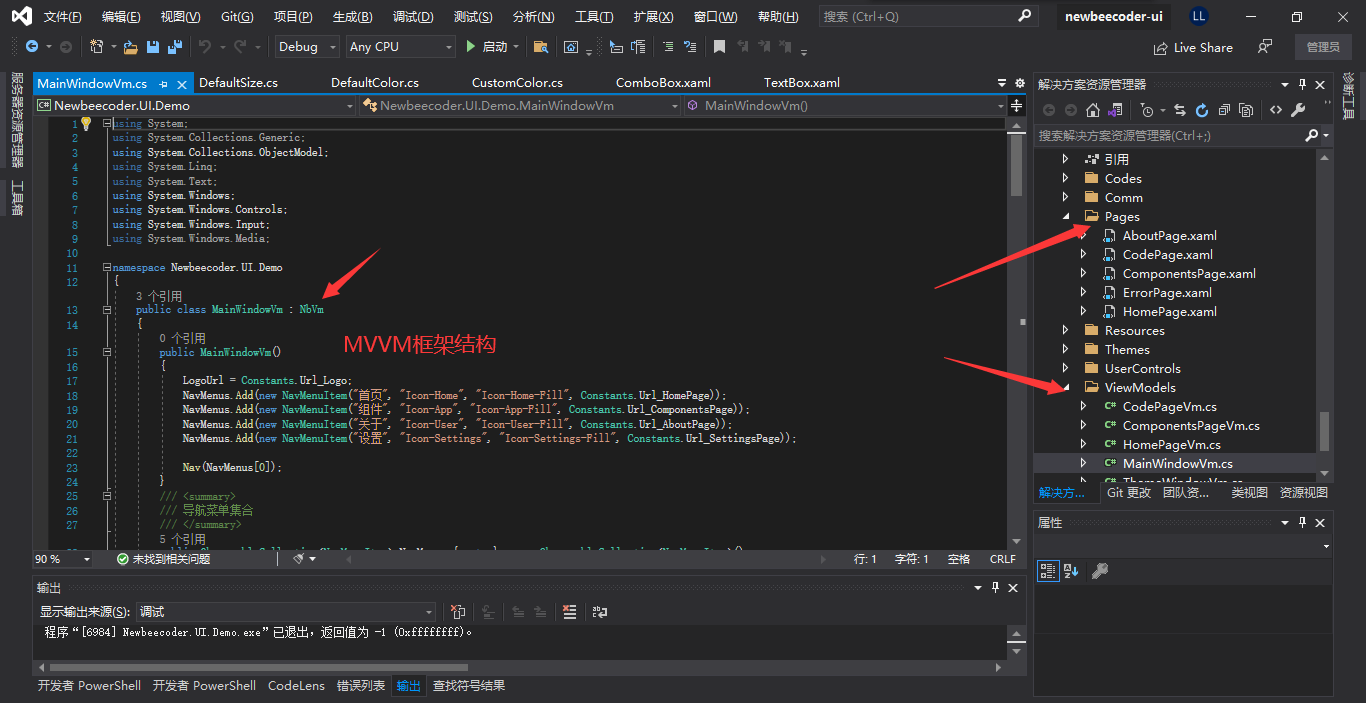Click the Navigate Backward toolbar icon

(32, 47)
